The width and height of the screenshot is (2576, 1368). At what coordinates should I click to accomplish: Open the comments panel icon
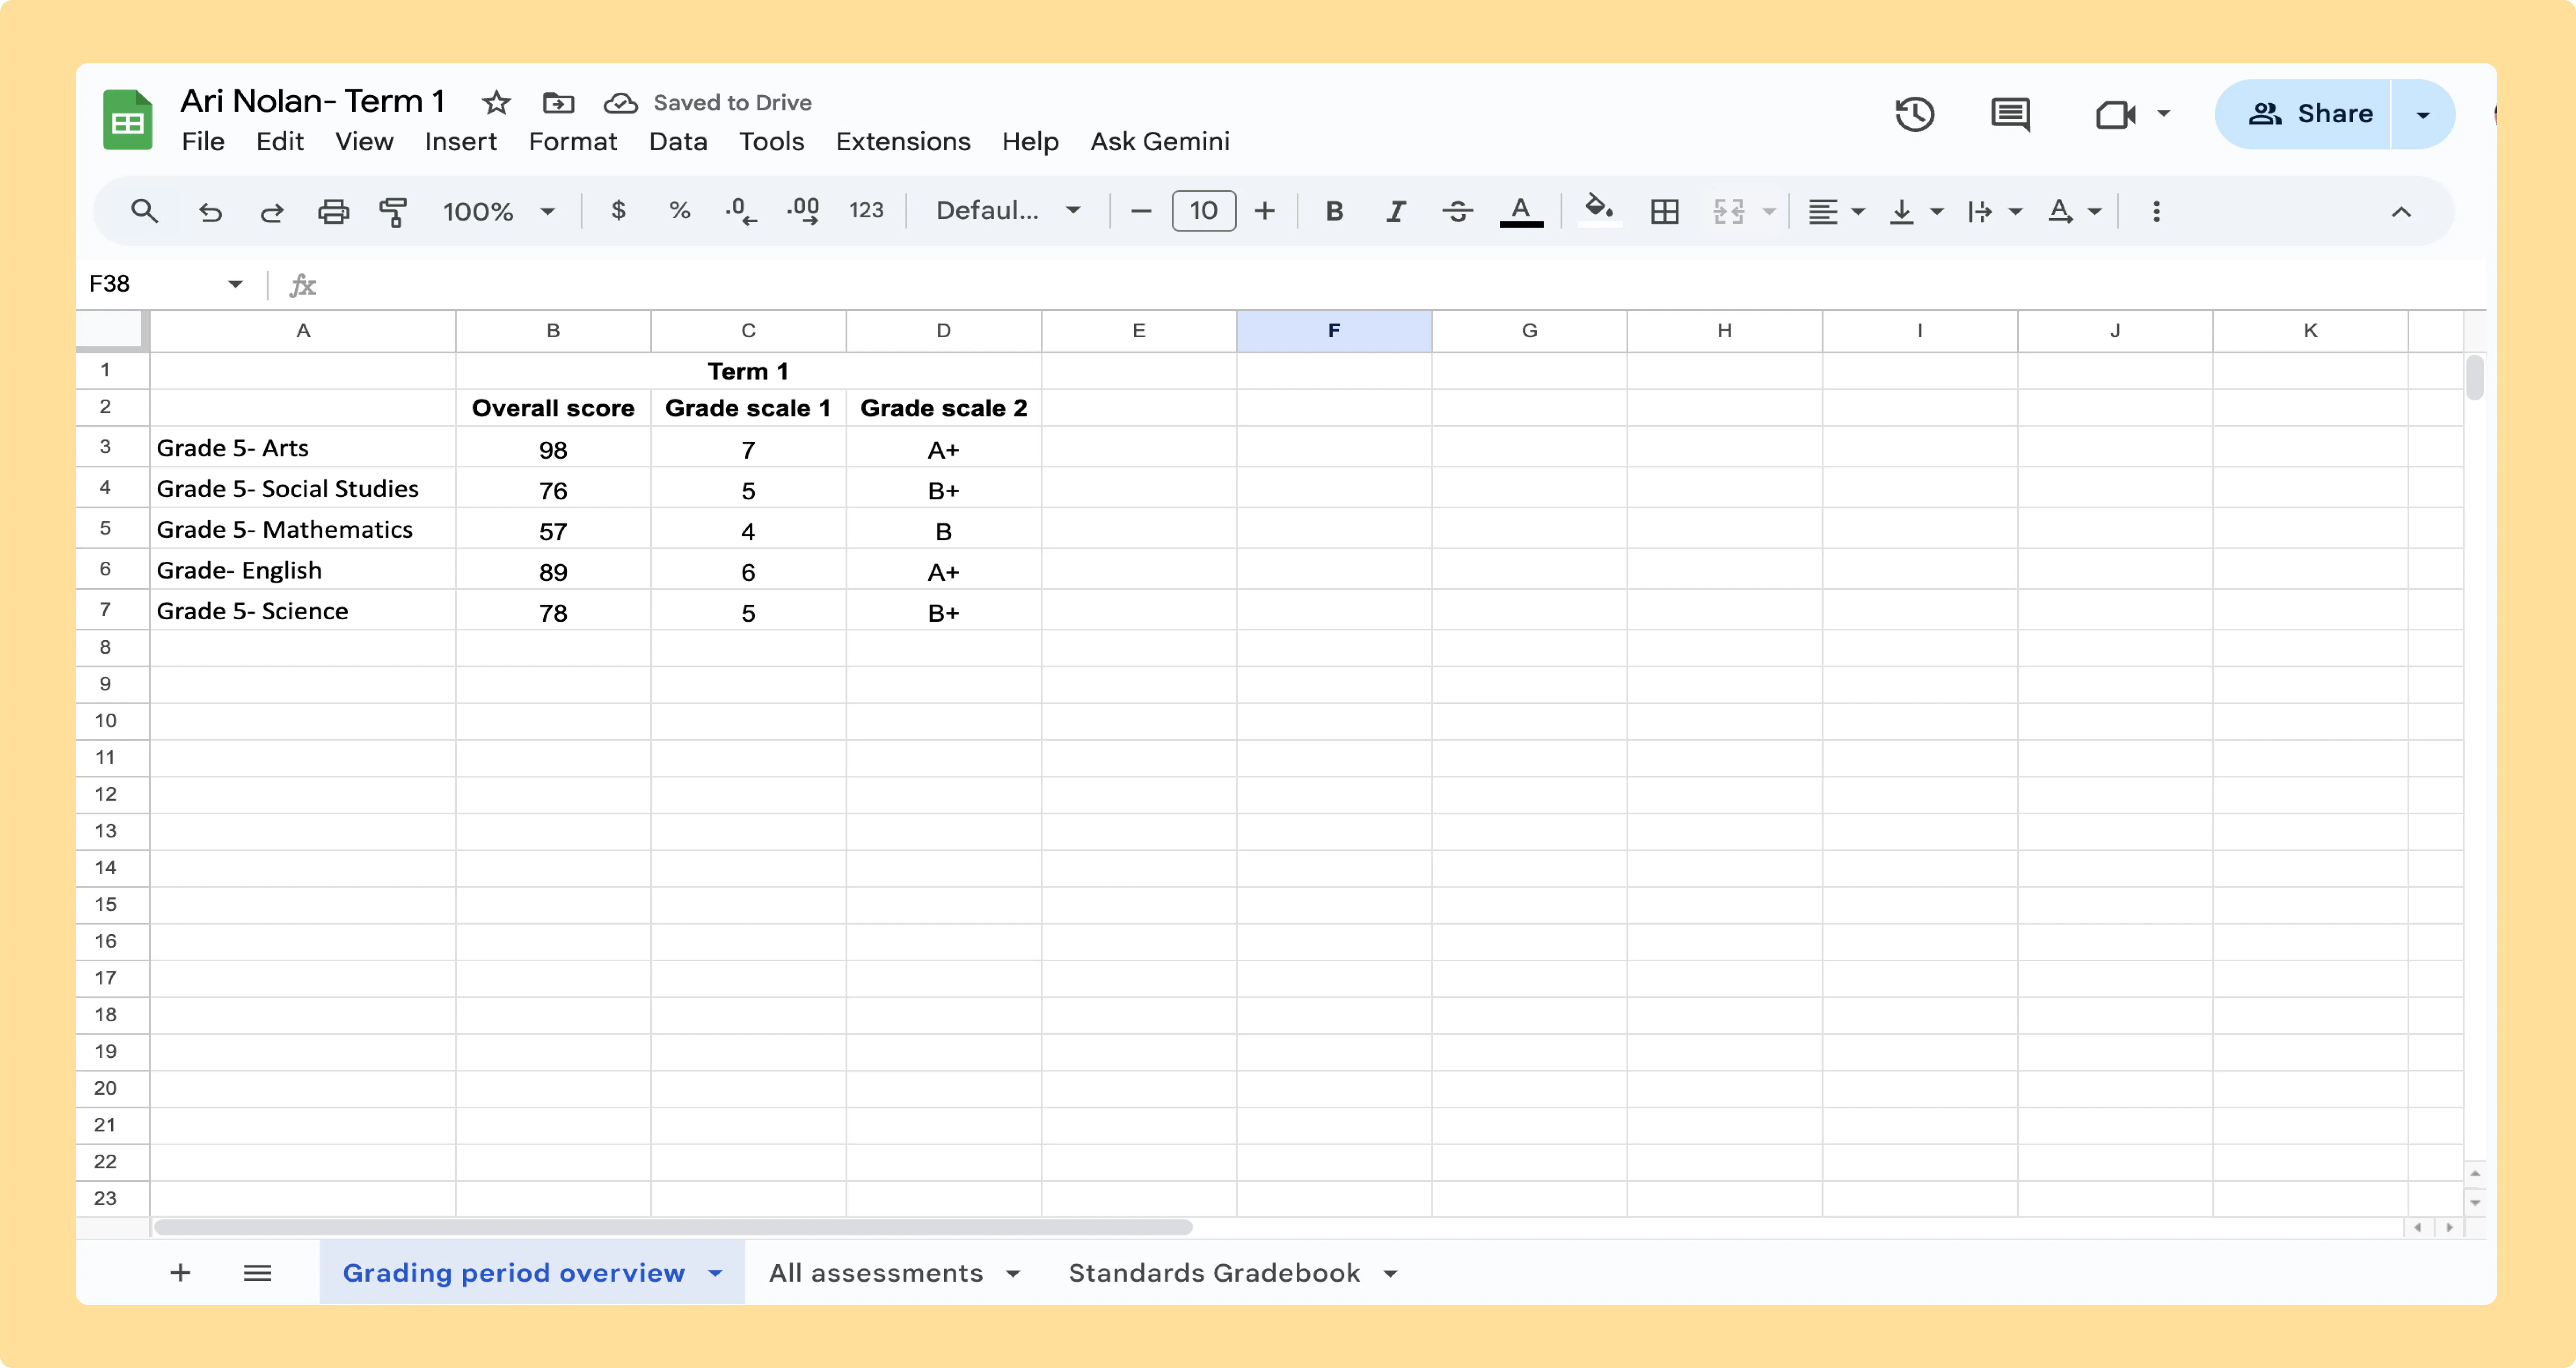pos(2010,114)
